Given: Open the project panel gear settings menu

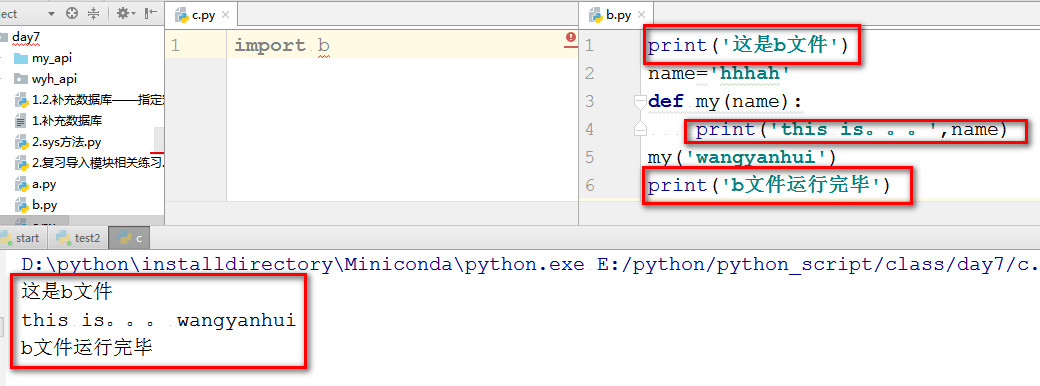Looking at the screenshot, I should 125,13.
